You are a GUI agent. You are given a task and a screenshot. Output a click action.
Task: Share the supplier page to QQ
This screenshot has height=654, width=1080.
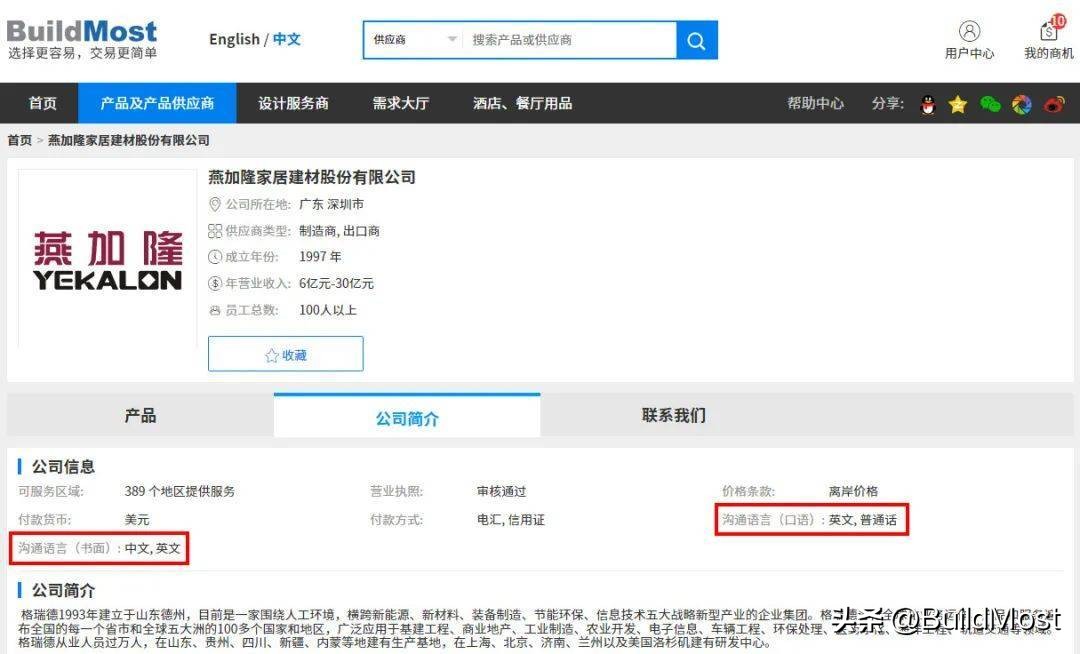(x=927, y=103)
